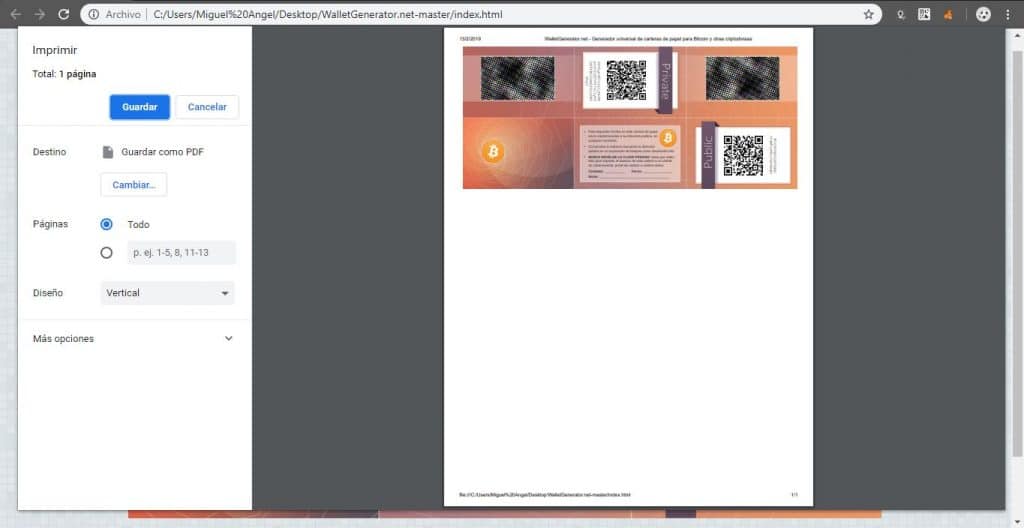The height and width of the screenshot is (528, 1024).
Task: Click the "Private" ribbon label in preview
Action: (x=665, y=80)
